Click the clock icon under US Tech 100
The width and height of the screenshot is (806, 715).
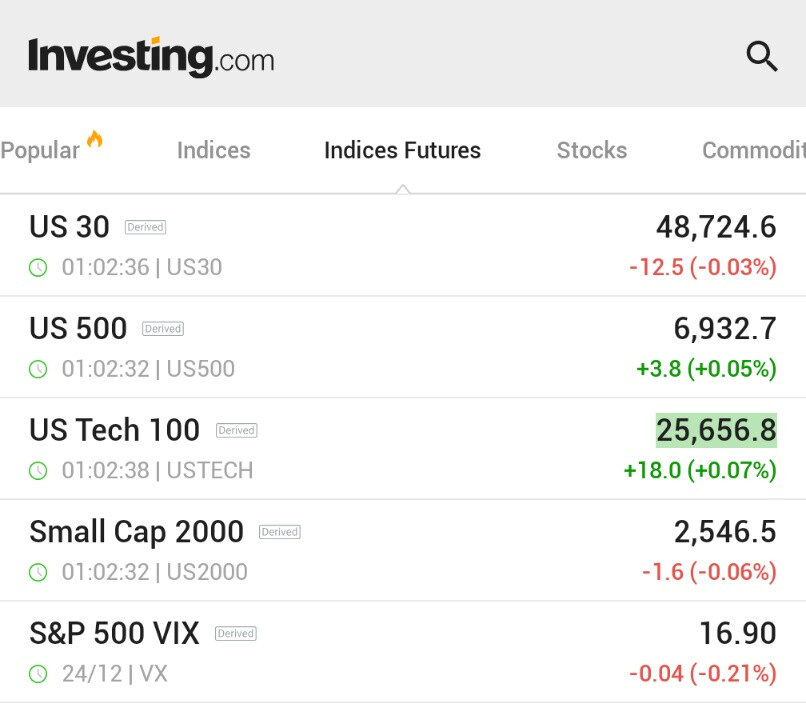(38, 470)
